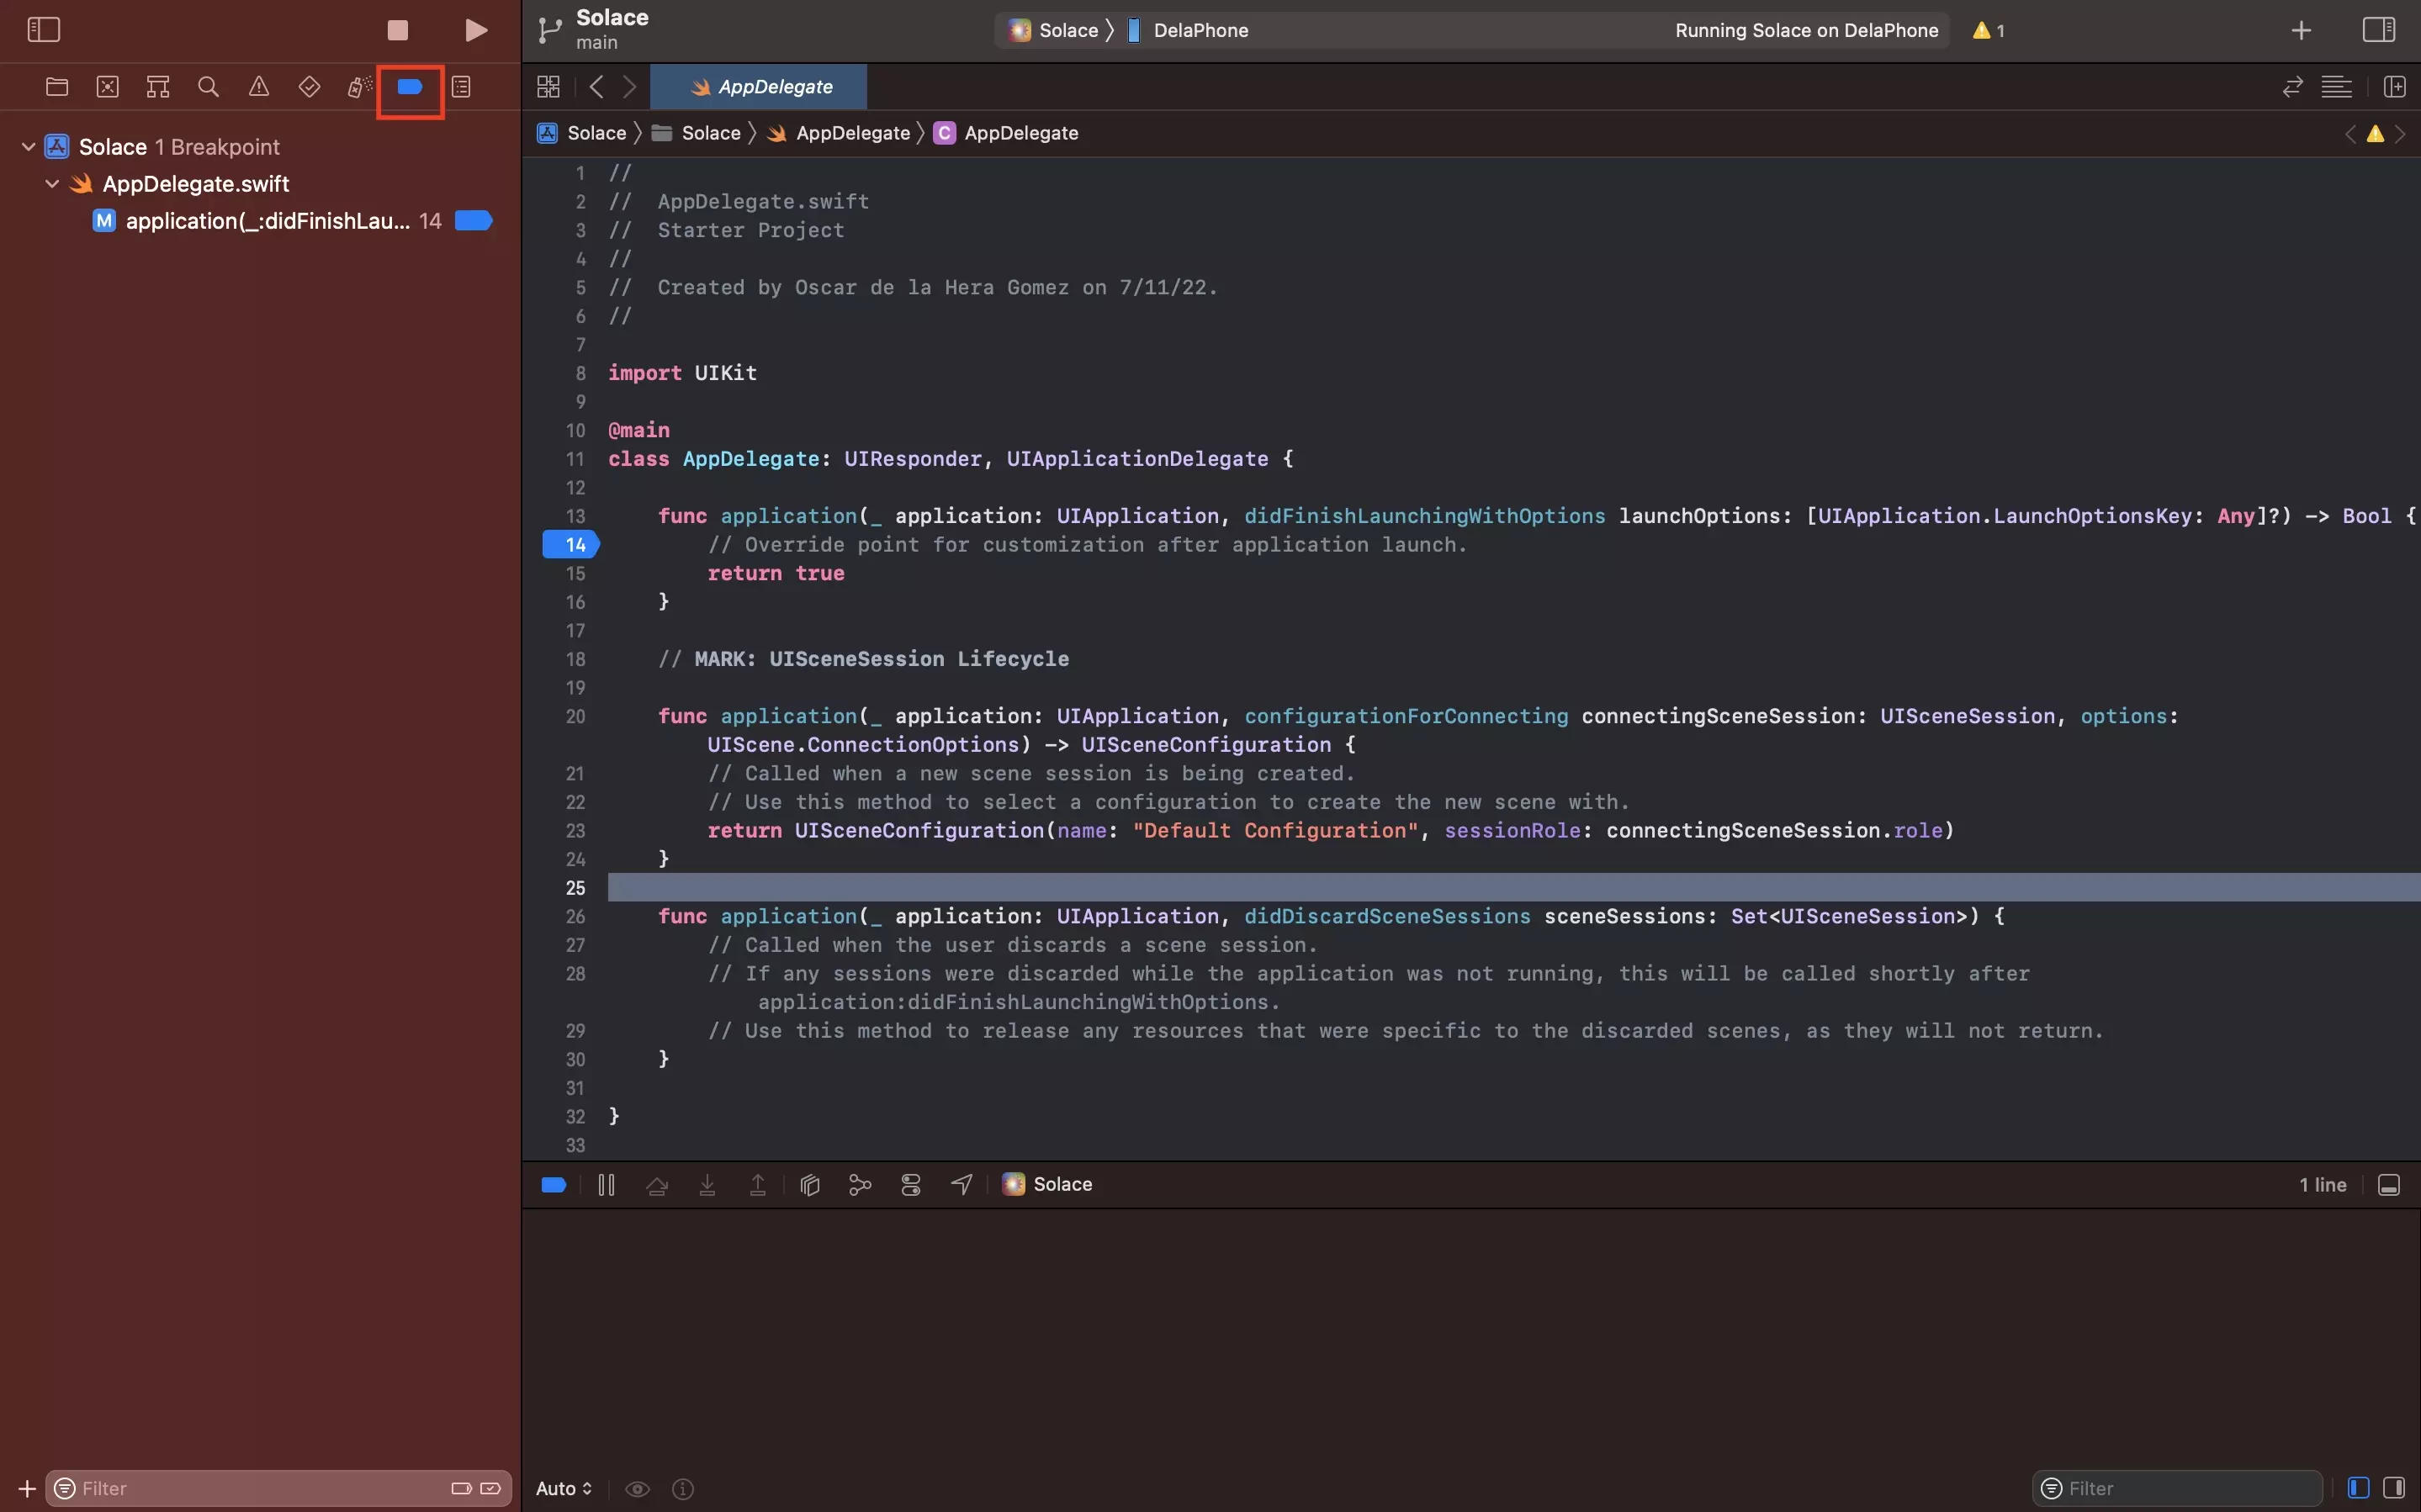Screen dimensions: 2421x1512
Task: Click the warning count indicator in toolbar
Action: (x=1988, y=30)
